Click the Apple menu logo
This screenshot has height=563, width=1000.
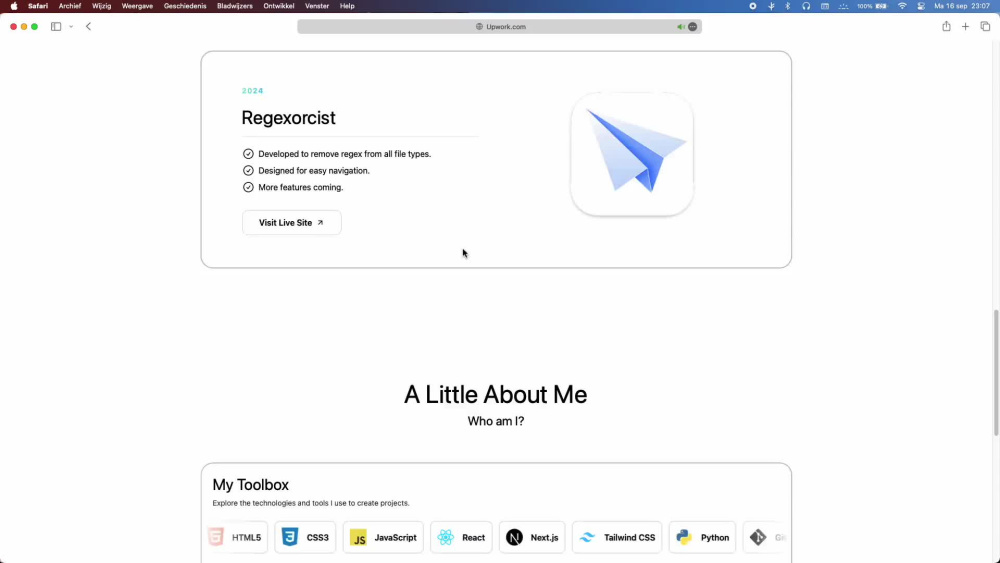[x=14, y=6]
